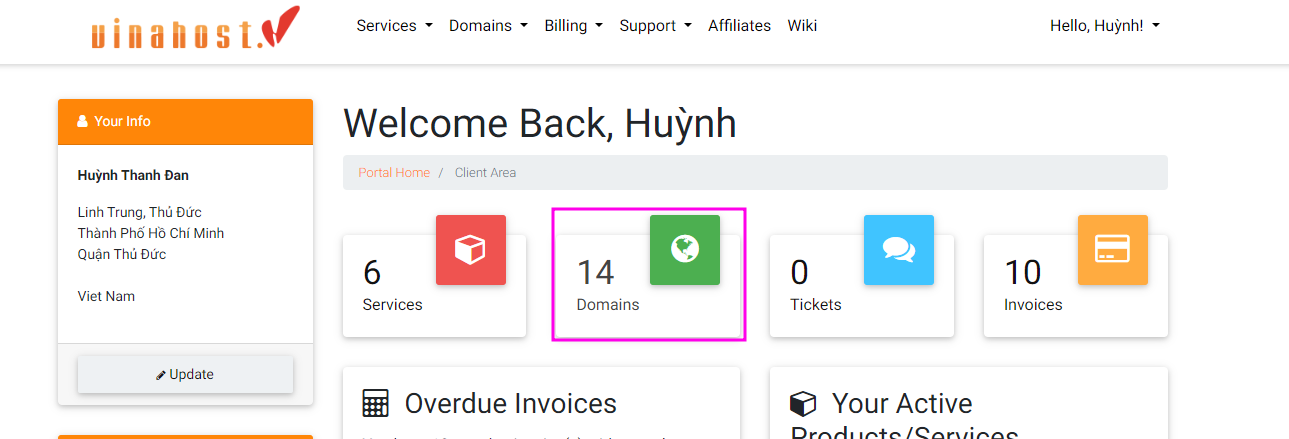
Task: Click the blue Tickets chat bubbles icon
Action: 898,250
